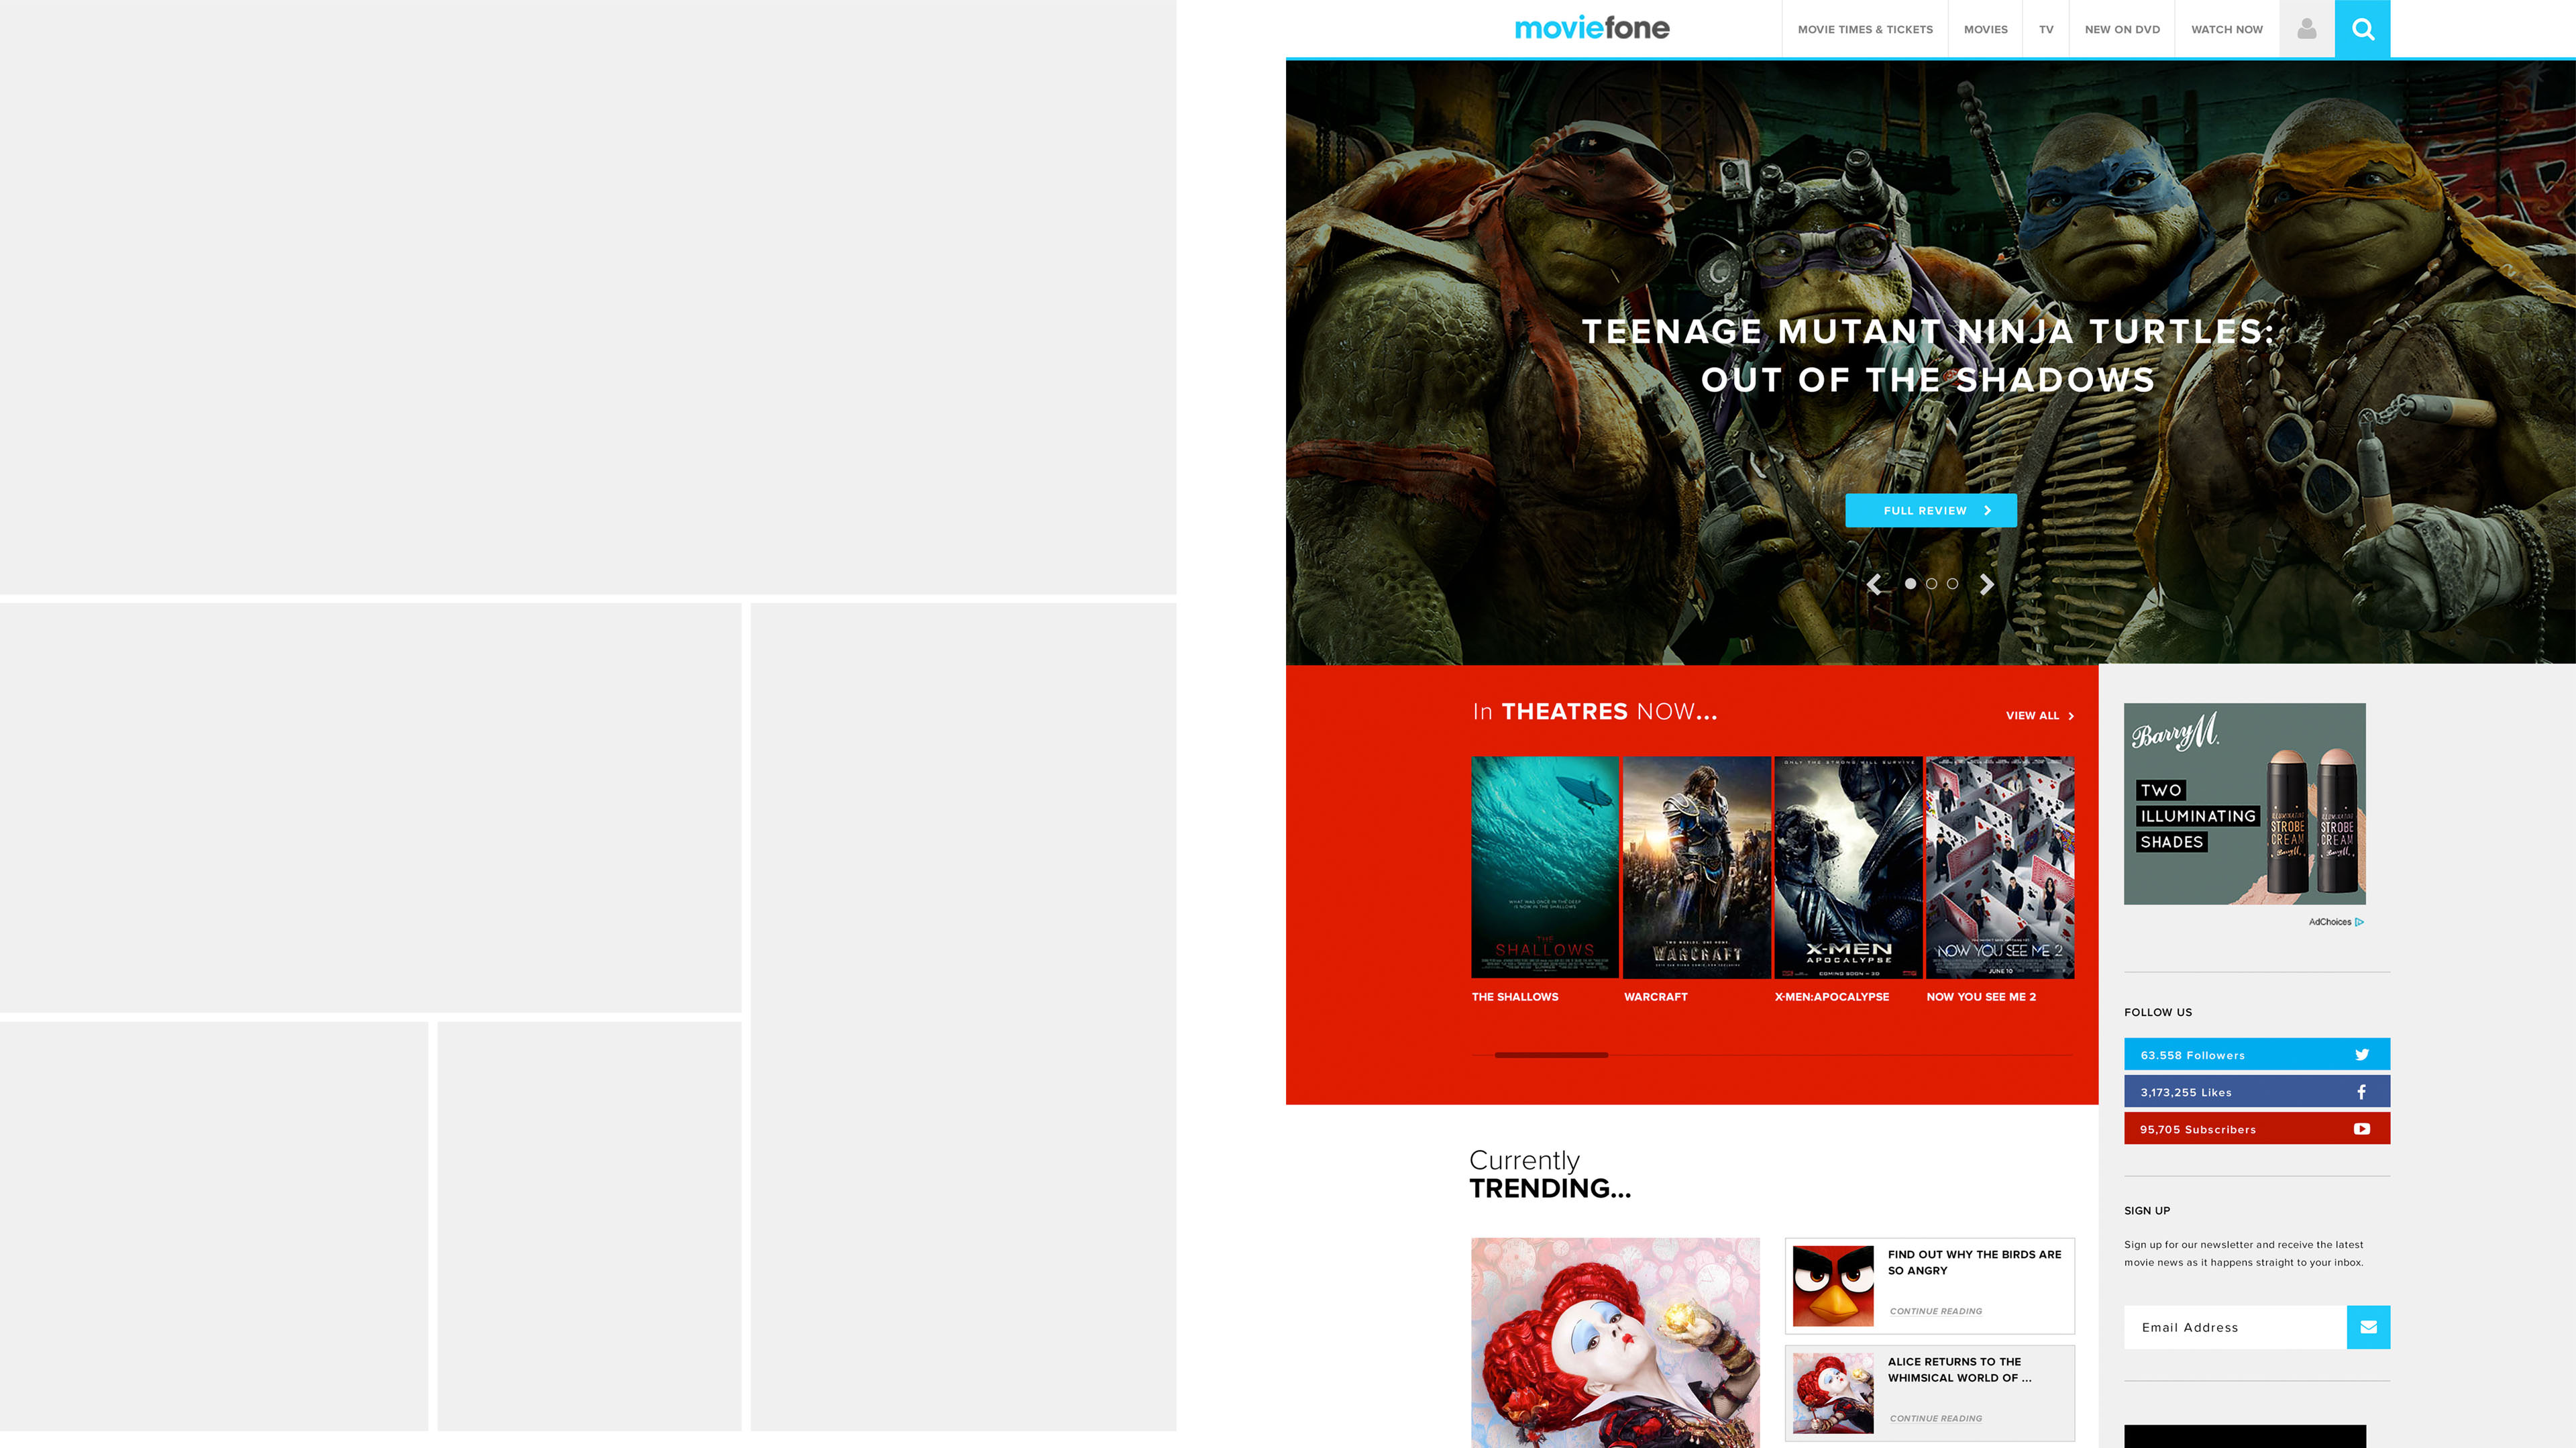Image resolution: width=2576 pixels, height=1448 pixels.
Task: Click the Full Review button
Action: click(1930, 510)
